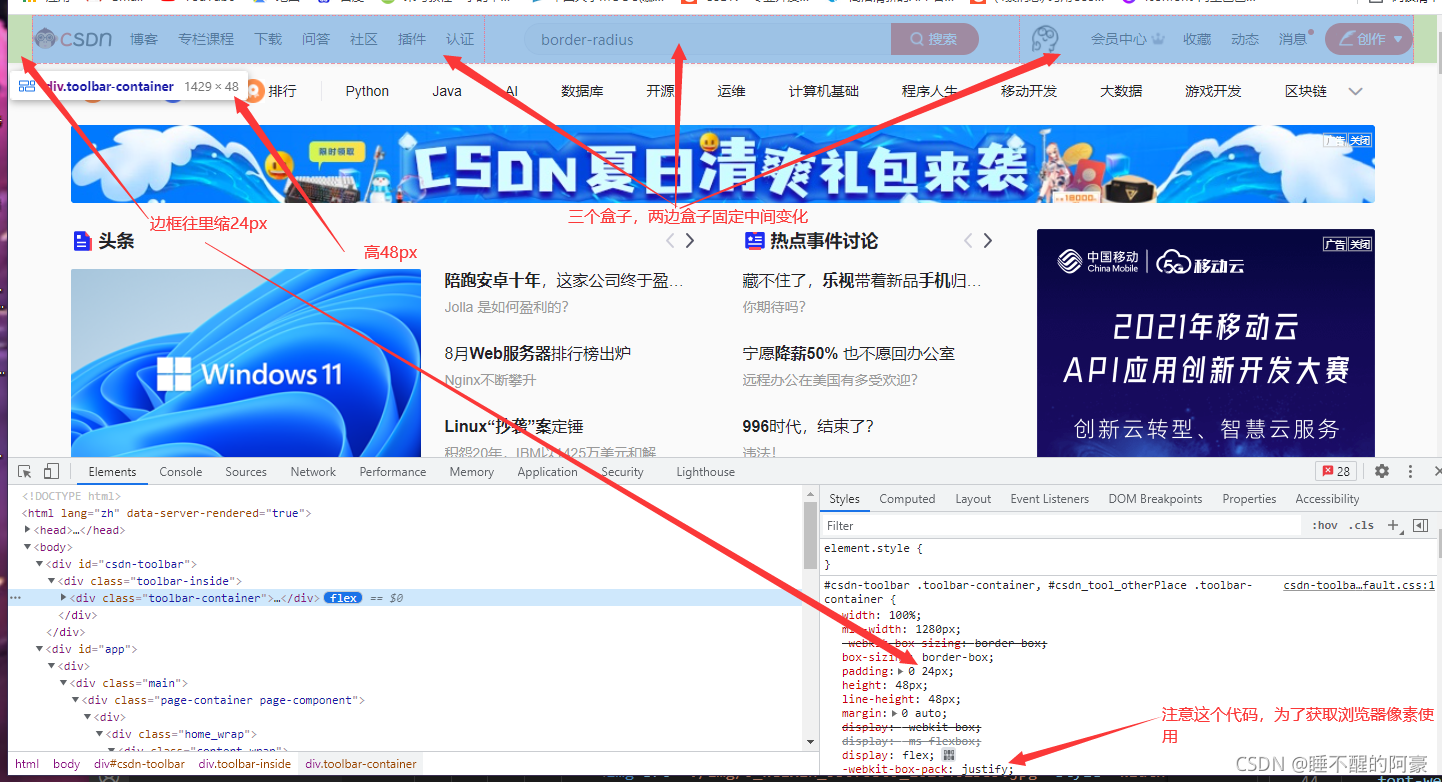Viewport: 1442px width, 782px height.
Task: Expand more categories chevron after 区块链
Action: tap(1356, 91)
